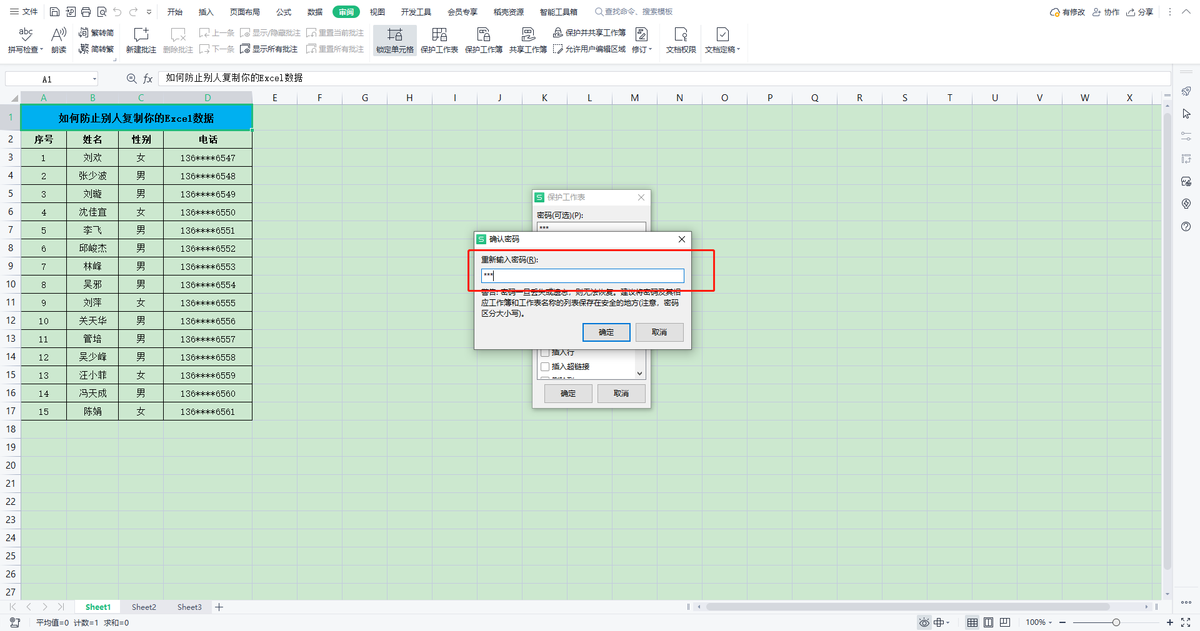The image size is (1200, 631).
Task: Click 繁转简 conversion button
Action: point(96,33)
